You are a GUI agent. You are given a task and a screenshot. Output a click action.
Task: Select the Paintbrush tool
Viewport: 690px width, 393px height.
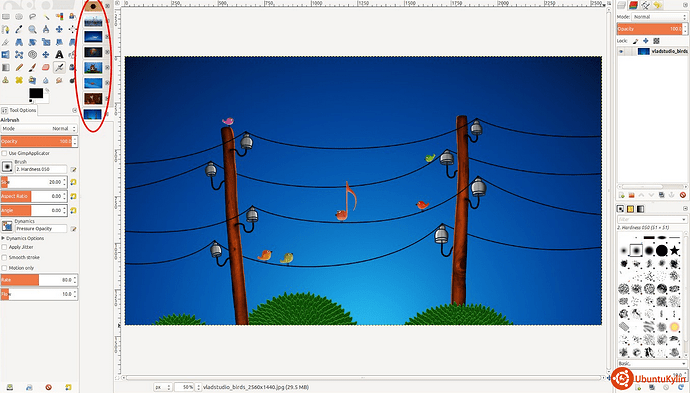pos(33,67)
